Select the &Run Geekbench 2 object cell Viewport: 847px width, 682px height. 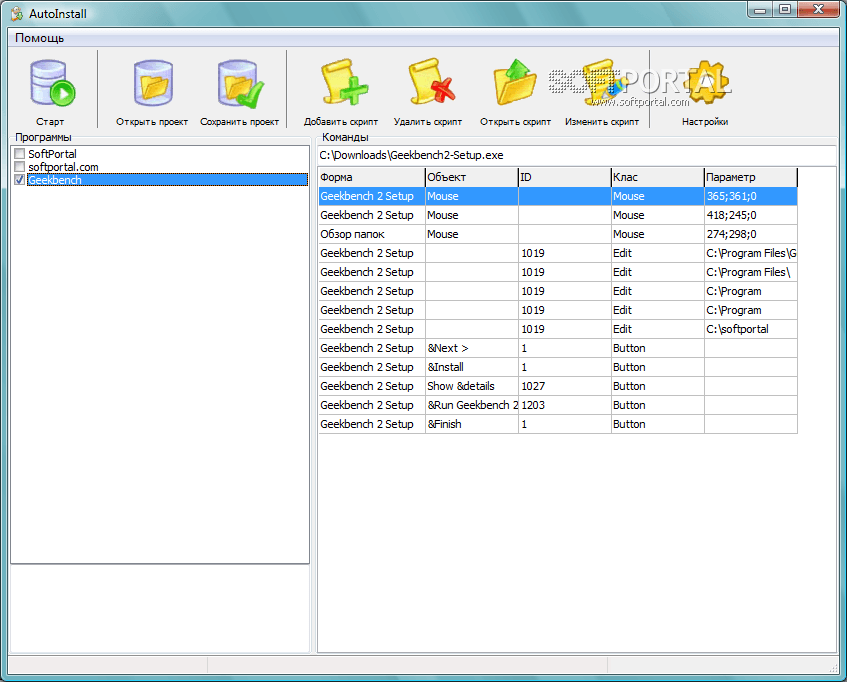click(471, 405)
